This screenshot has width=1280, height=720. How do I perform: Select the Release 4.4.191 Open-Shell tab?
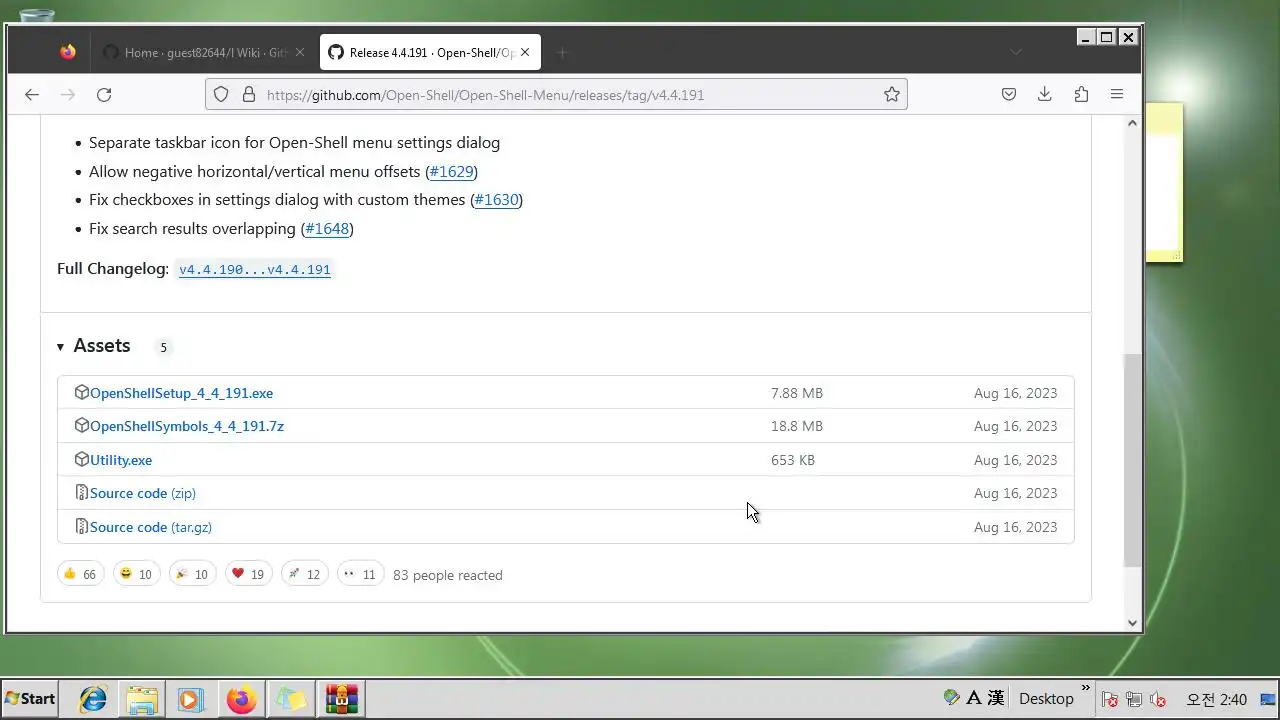click(430, 52)
